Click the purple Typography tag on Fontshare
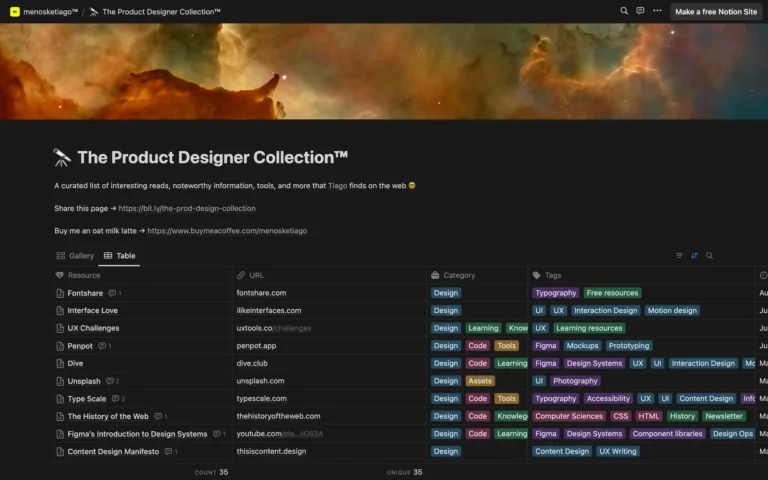768x480 pixels. tap(555, 293)
